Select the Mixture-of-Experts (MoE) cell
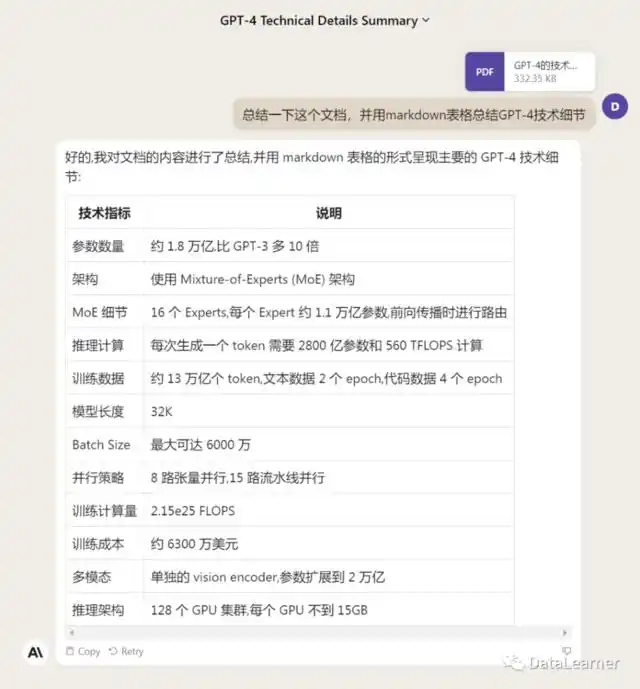 coord(252,279)
